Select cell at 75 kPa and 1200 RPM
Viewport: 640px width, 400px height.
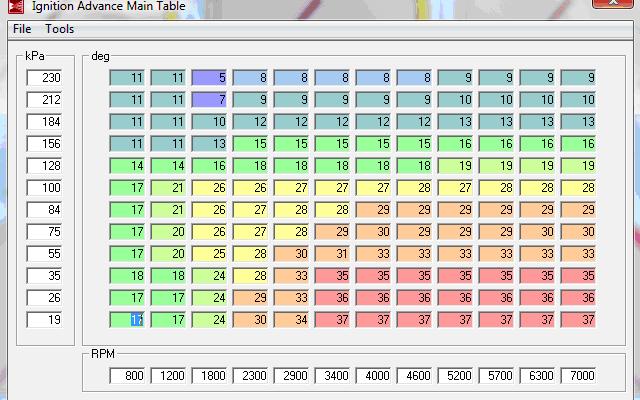[x=168, y=232]
